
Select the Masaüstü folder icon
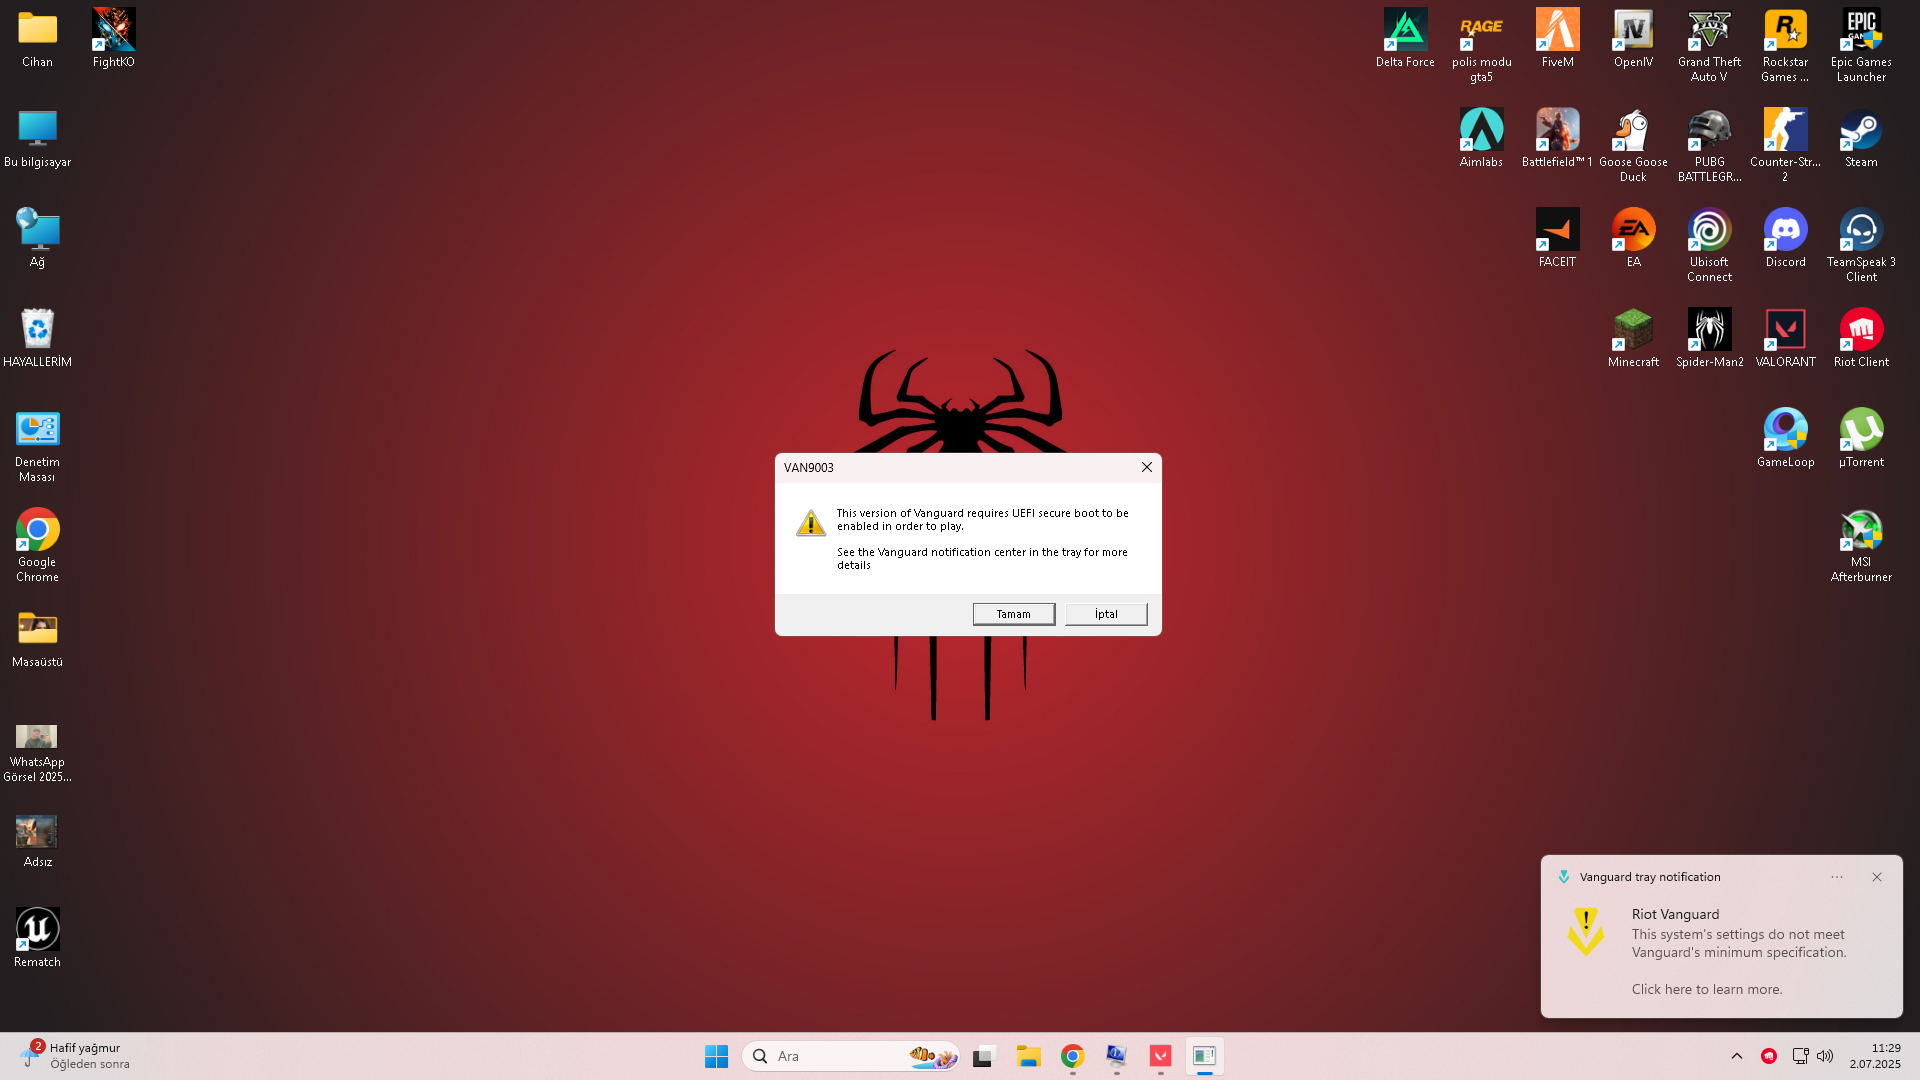click(37, 639)
